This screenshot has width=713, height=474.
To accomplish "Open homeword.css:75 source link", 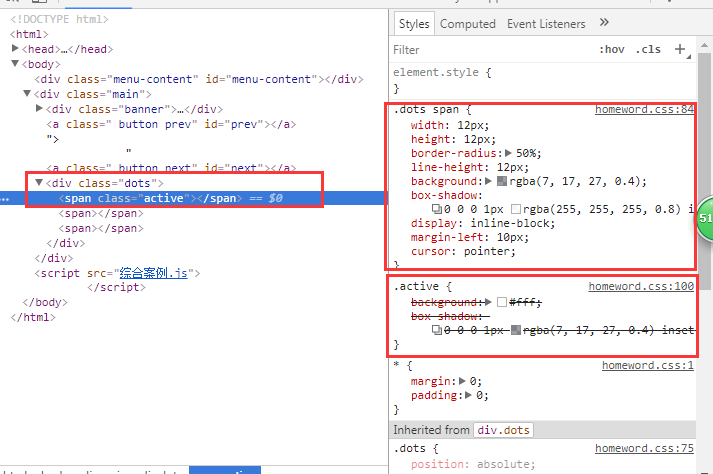I will (644, 448).
